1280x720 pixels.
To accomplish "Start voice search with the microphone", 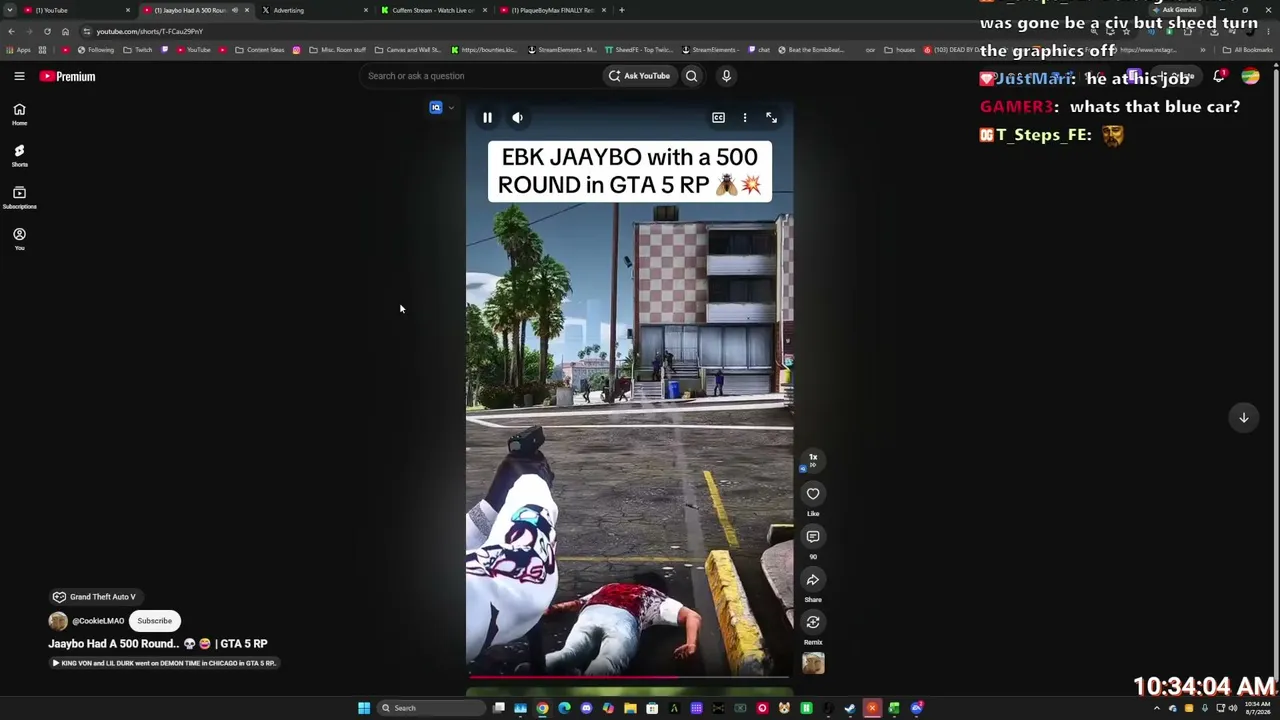I will pyautogui.click(x=726, y=76).
